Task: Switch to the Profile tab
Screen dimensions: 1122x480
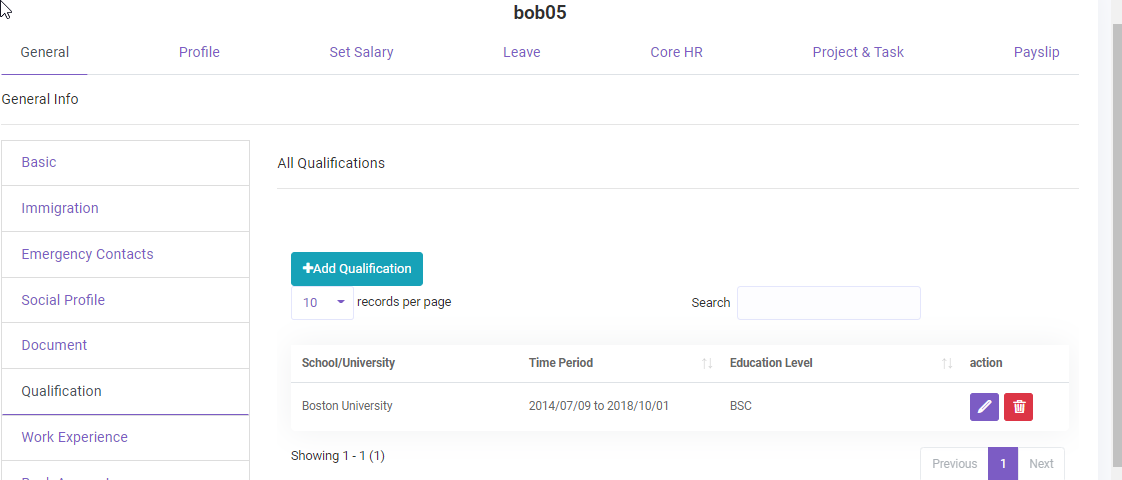Action: pos(199,52)
